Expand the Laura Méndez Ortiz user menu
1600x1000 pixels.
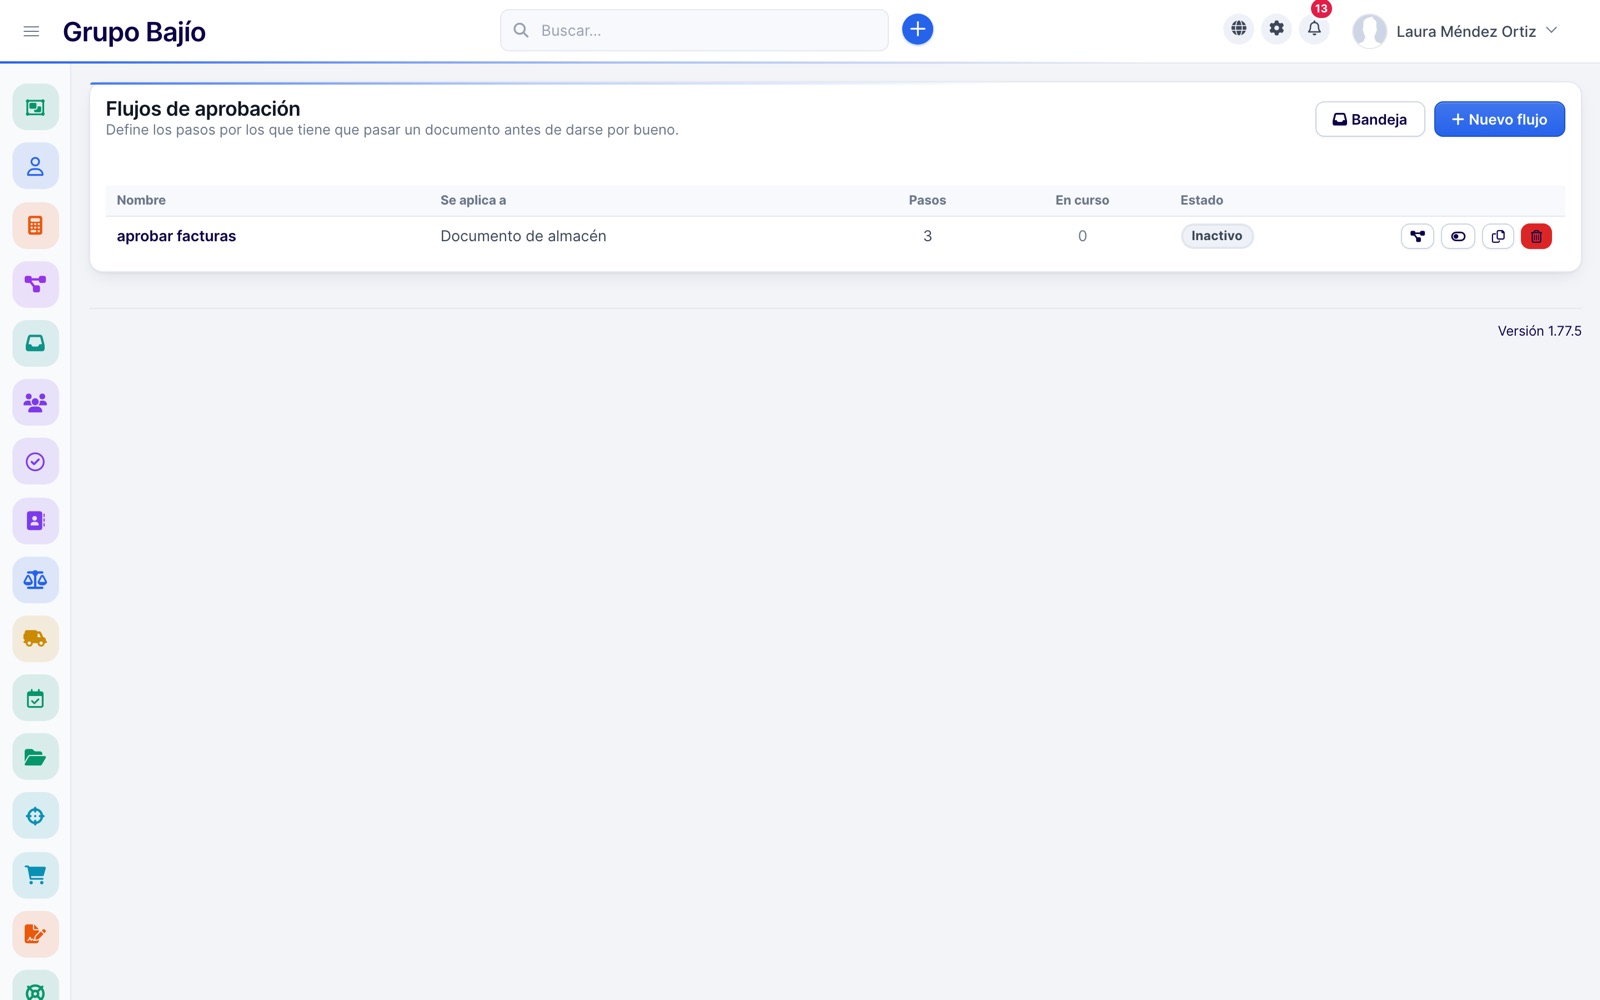pyautogui.click(x=1456, y=31)
